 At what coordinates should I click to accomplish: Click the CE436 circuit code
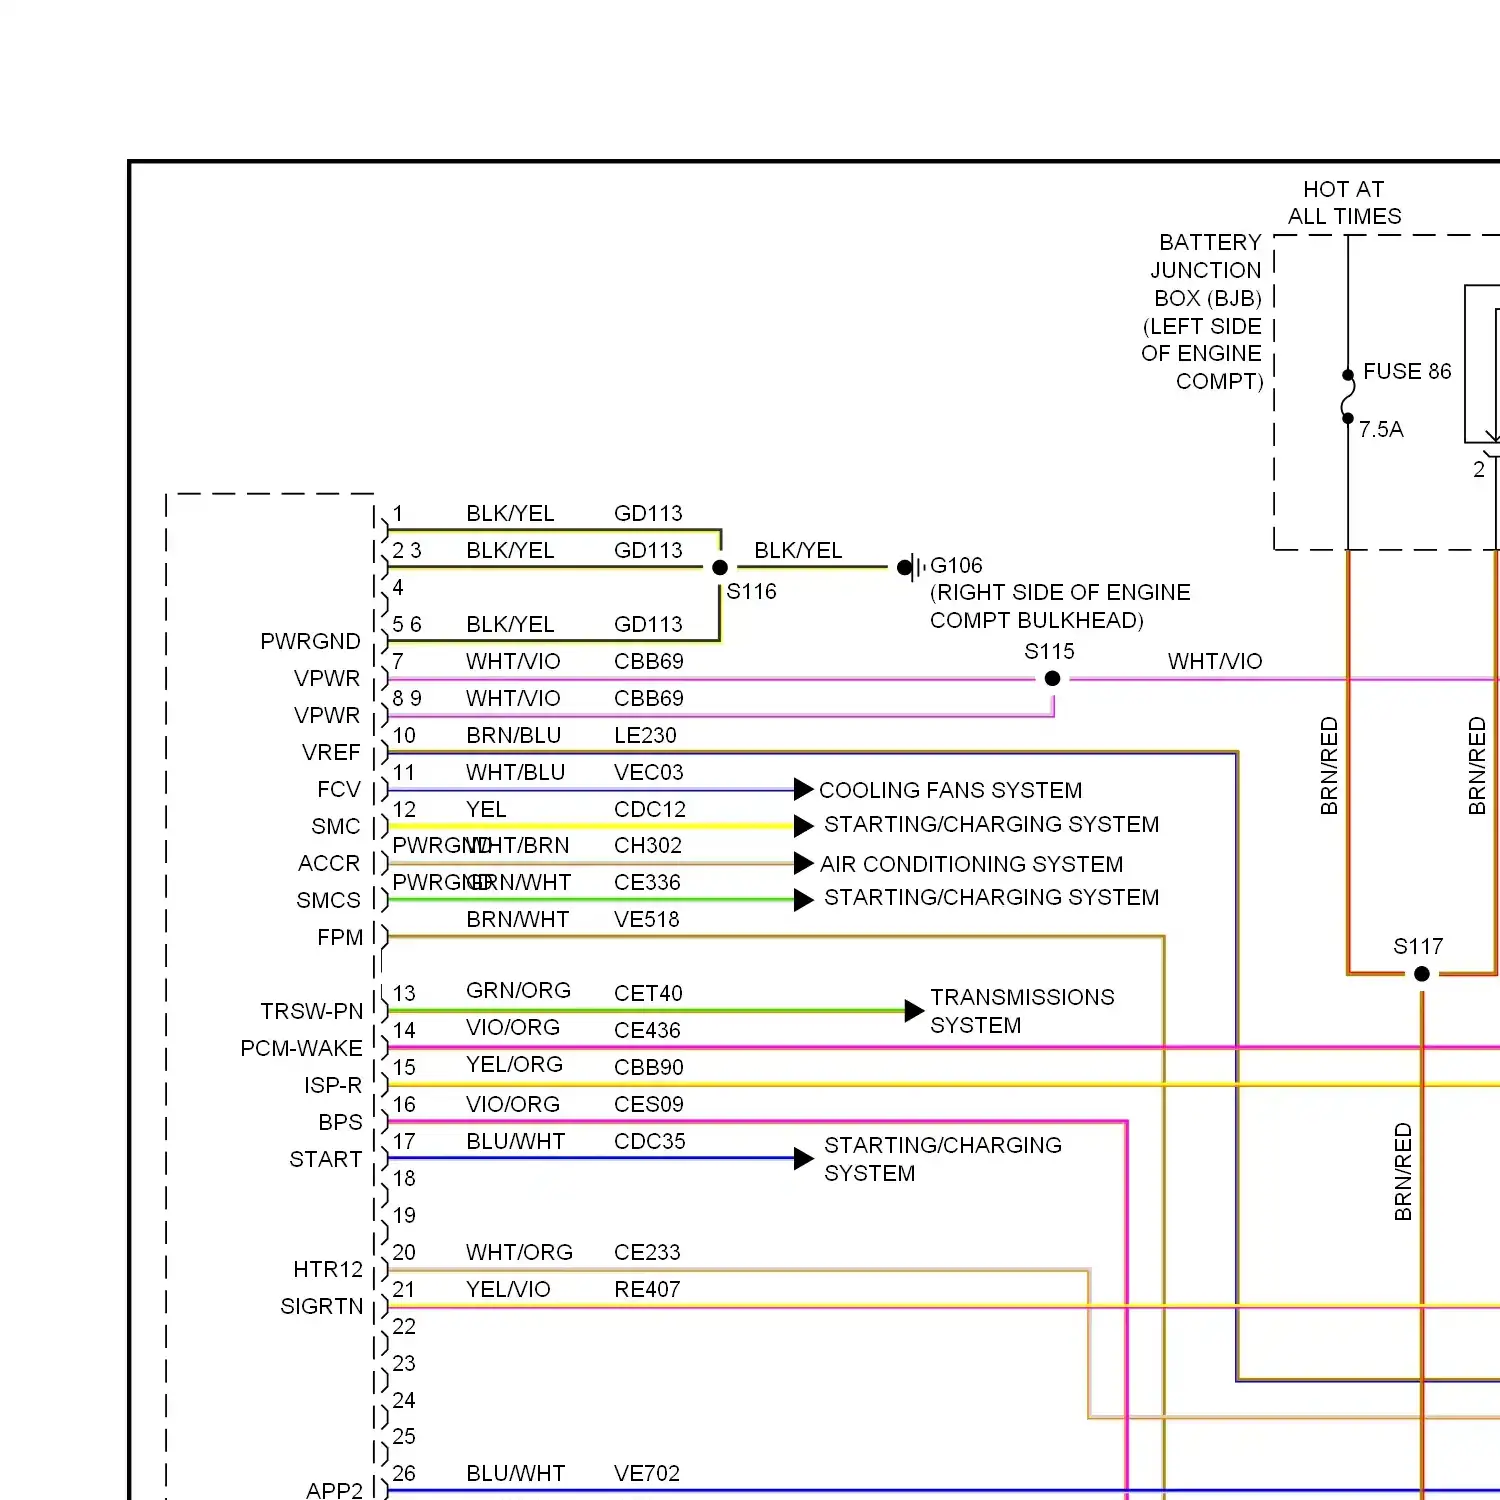tap(647, 1030)
